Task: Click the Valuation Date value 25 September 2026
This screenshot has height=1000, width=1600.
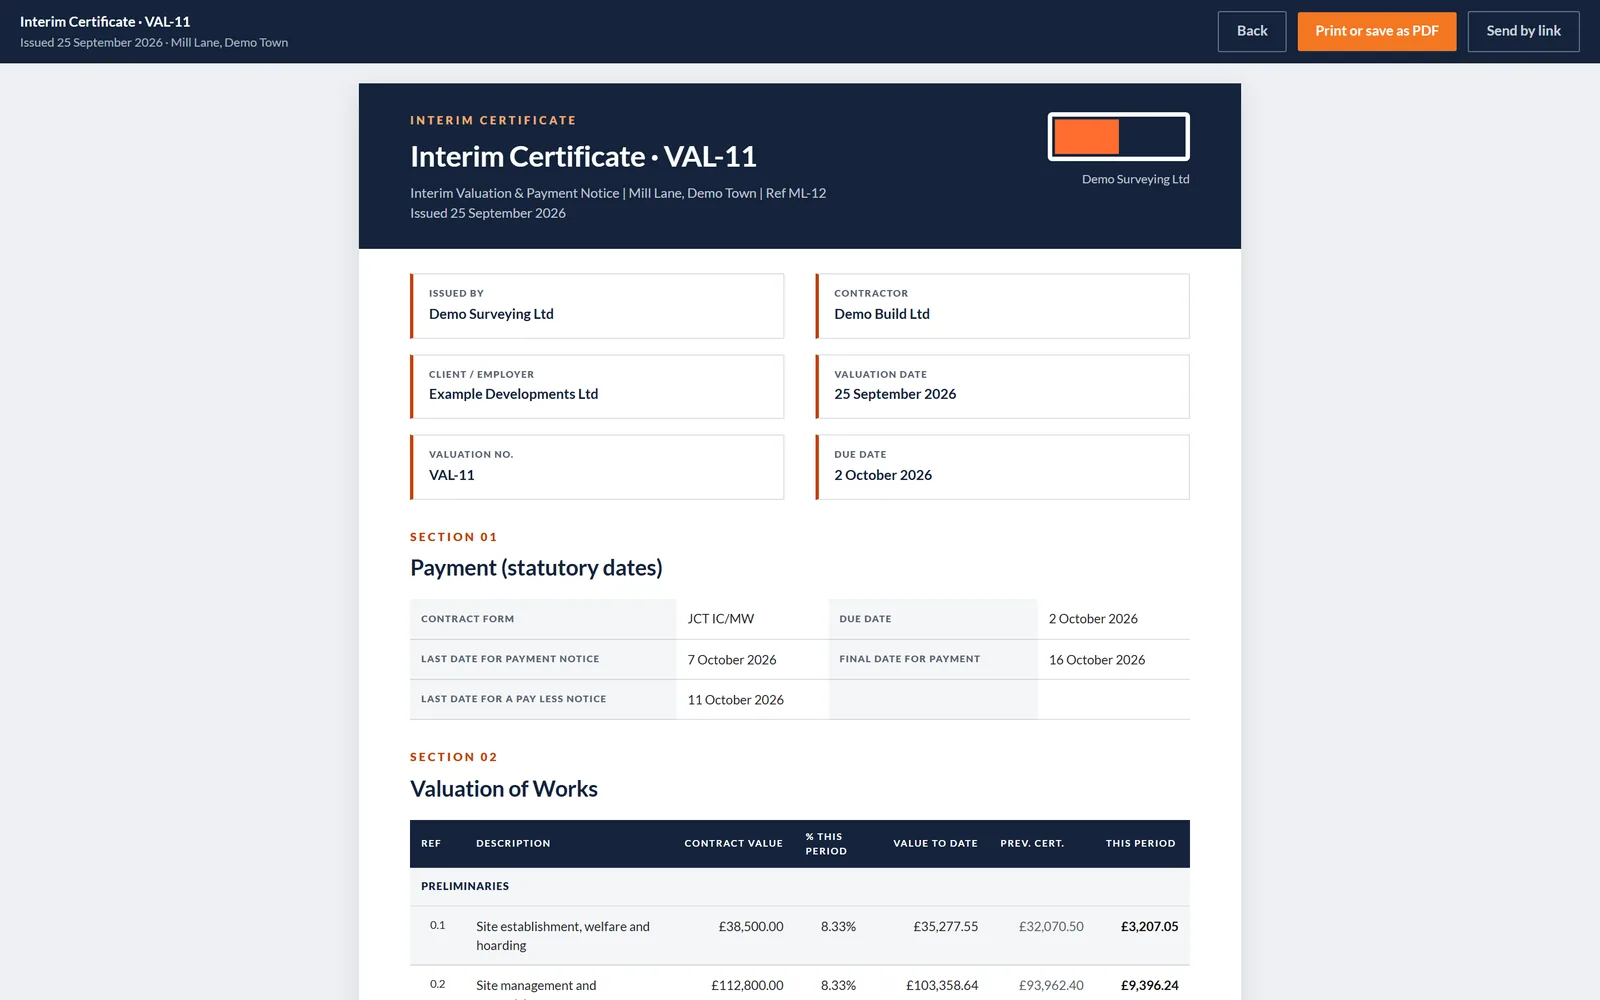Action: (x=895, y=394)
